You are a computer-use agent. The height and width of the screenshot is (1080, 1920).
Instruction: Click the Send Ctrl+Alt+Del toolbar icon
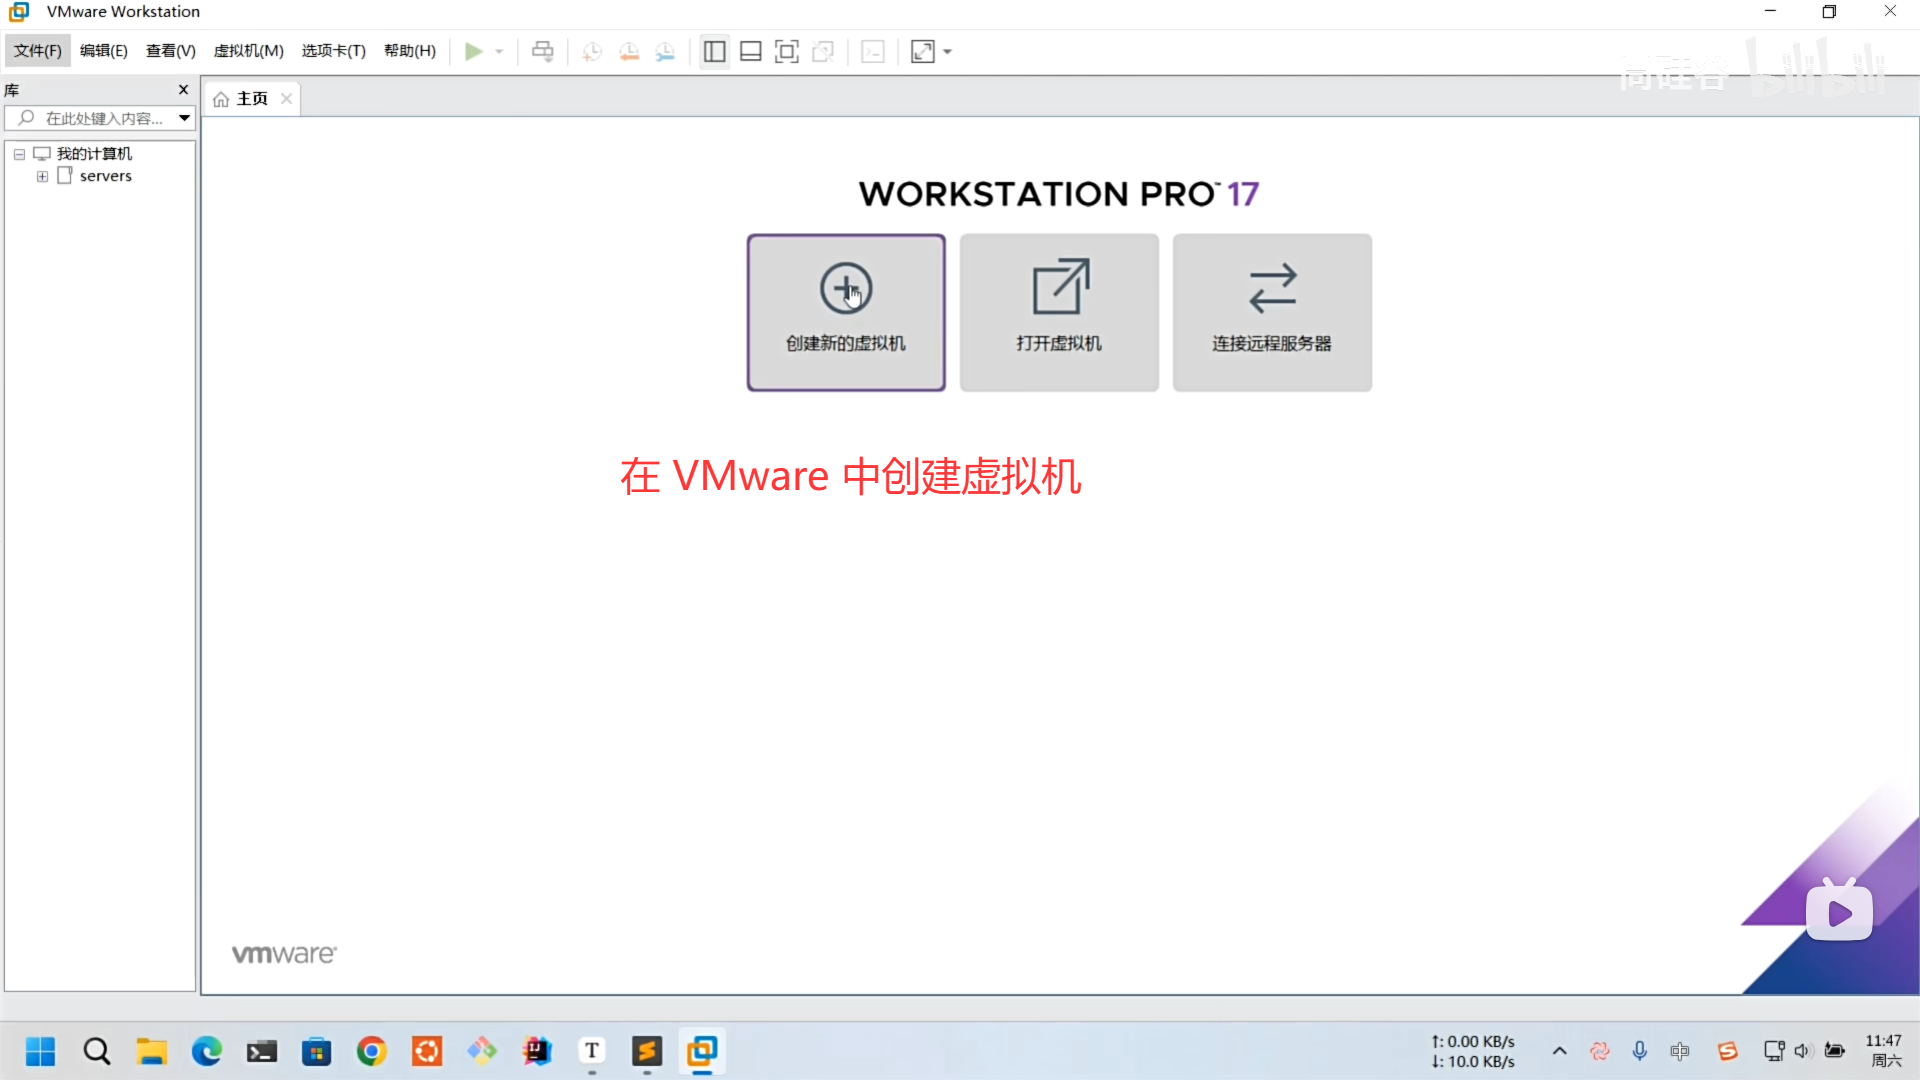tap(543, 52)
